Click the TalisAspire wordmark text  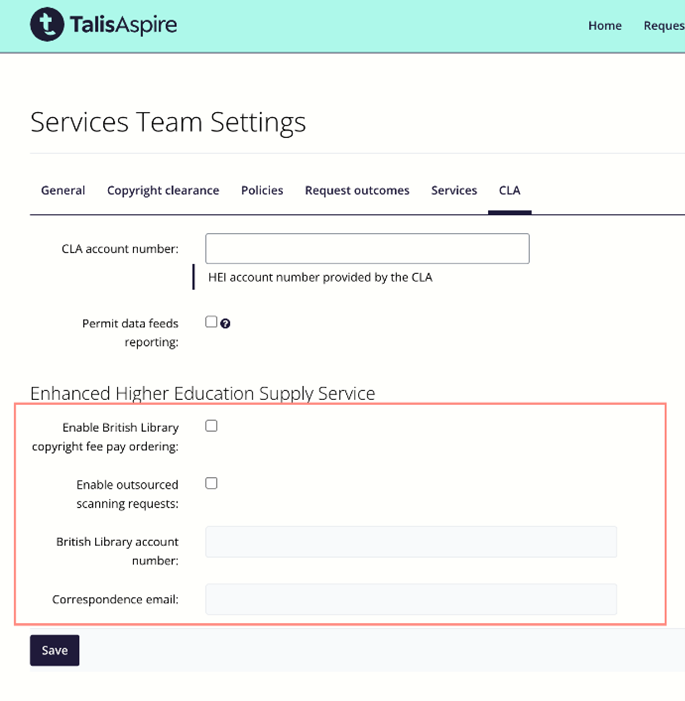point(123,25)
